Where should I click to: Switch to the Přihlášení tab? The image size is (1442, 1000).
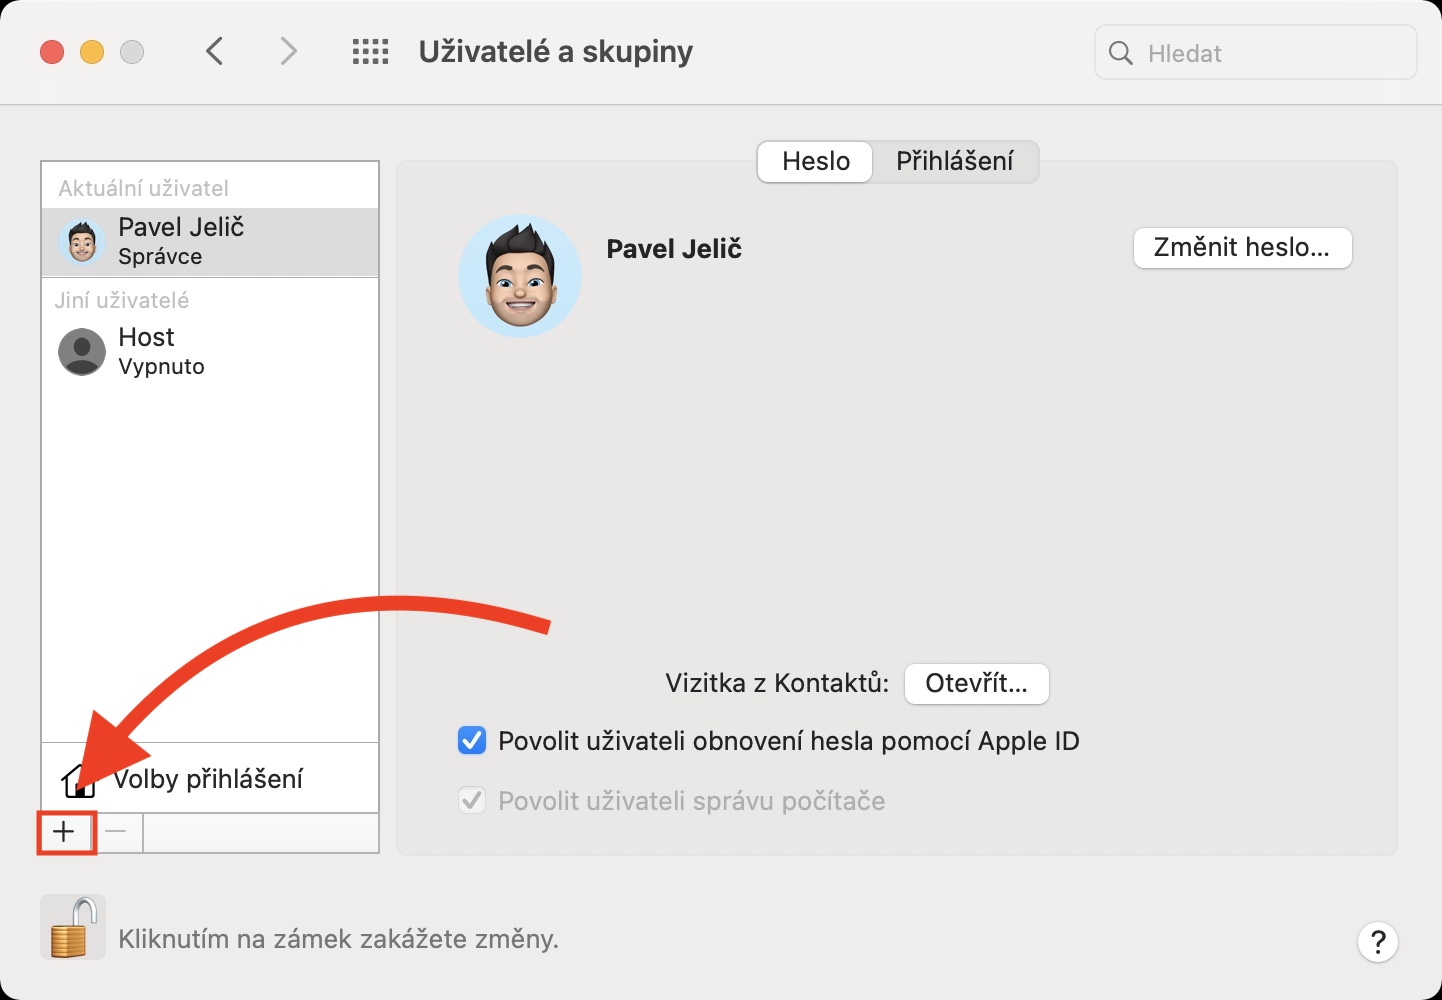954,162
